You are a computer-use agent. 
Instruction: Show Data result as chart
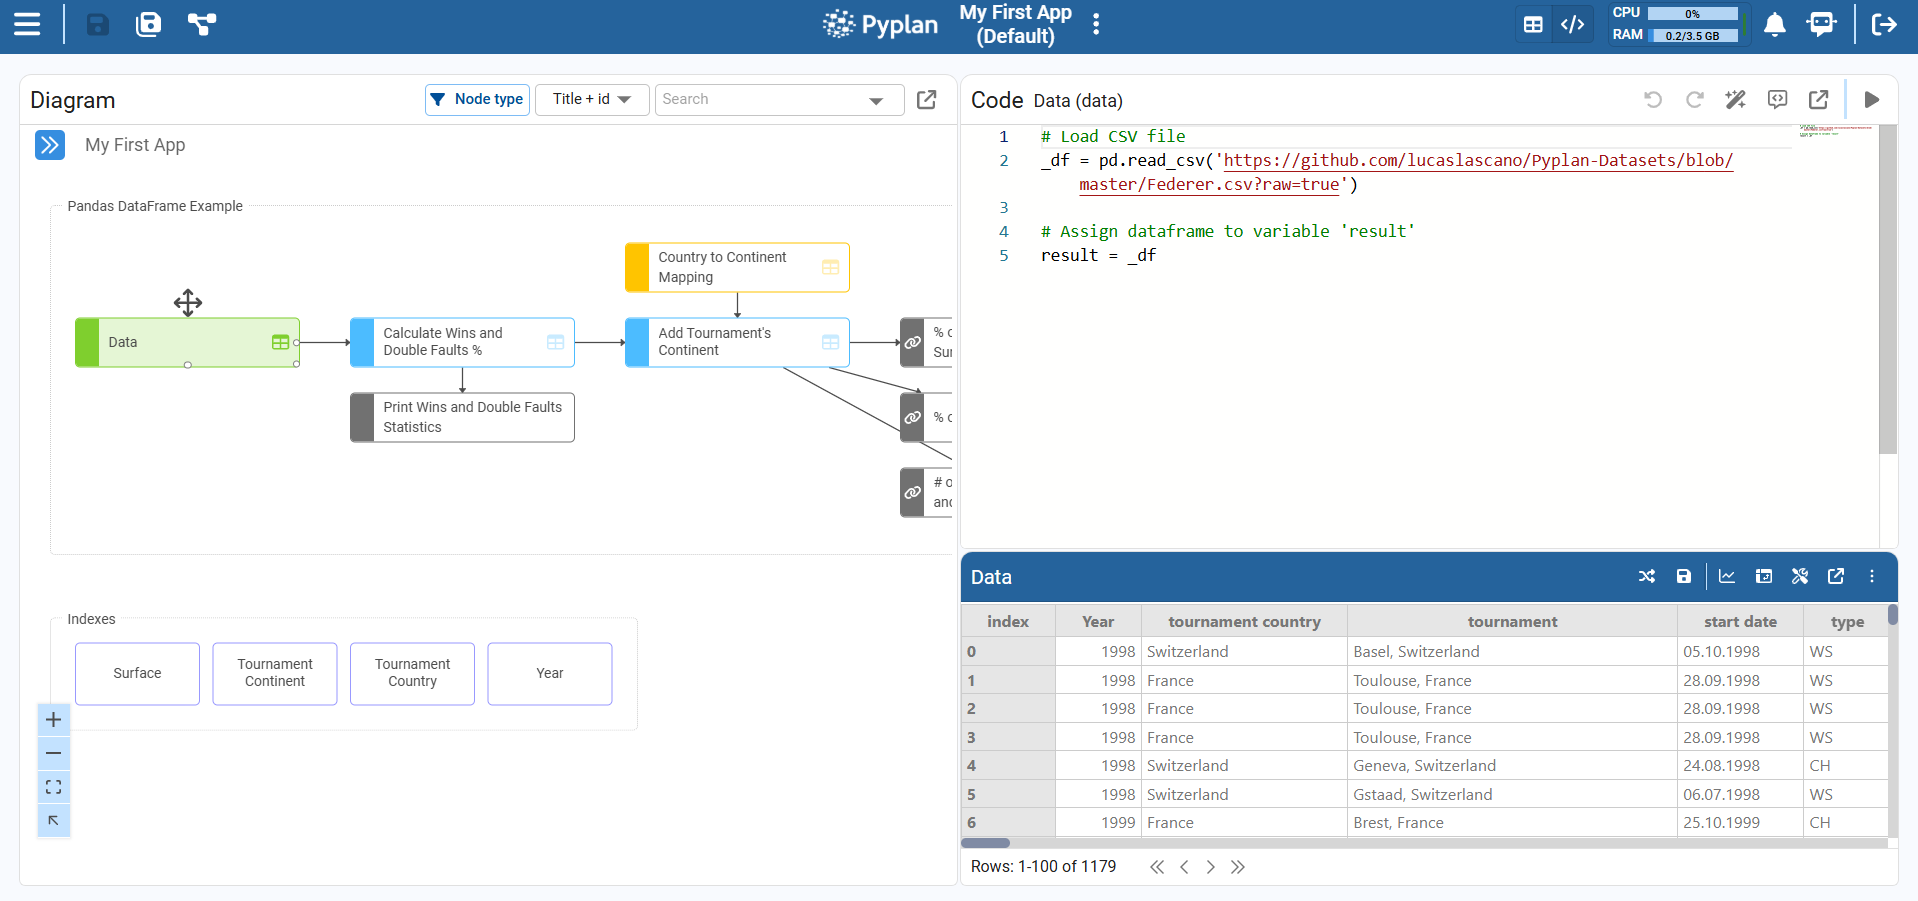1727,576
